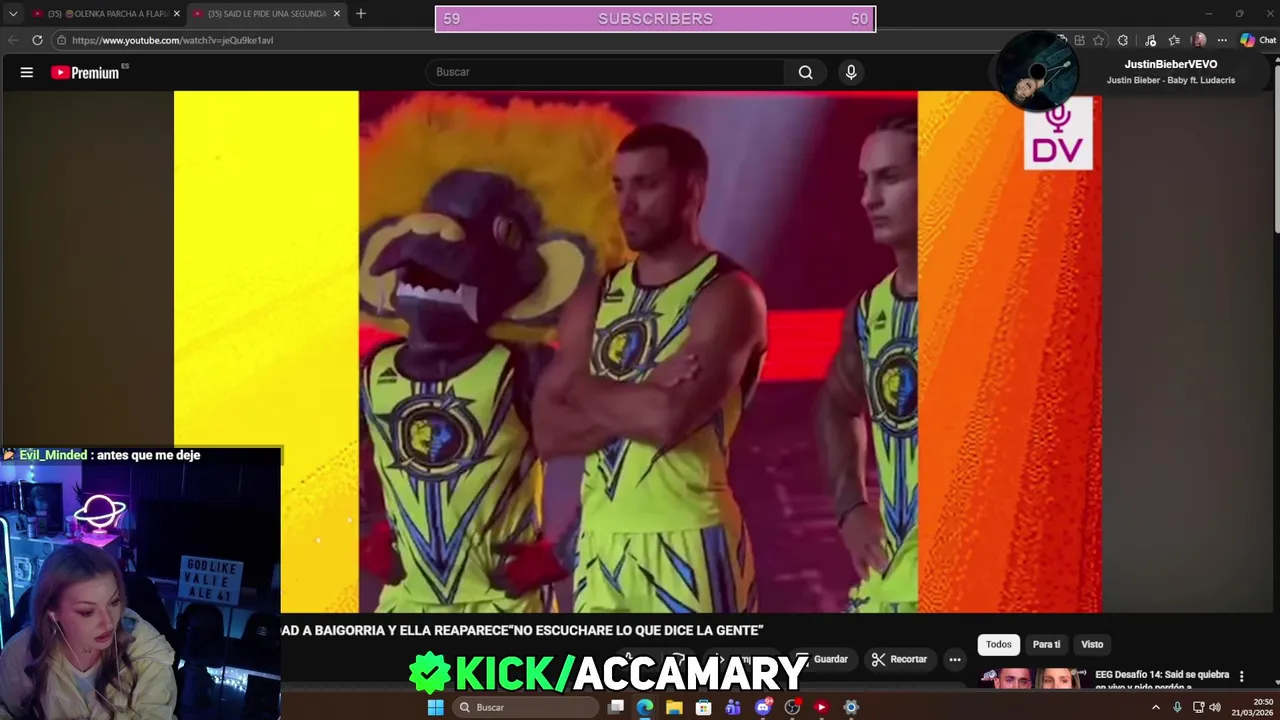Close the SAID LE PIDE UNA SEGUNDA tab

click(x=337, y=14)
